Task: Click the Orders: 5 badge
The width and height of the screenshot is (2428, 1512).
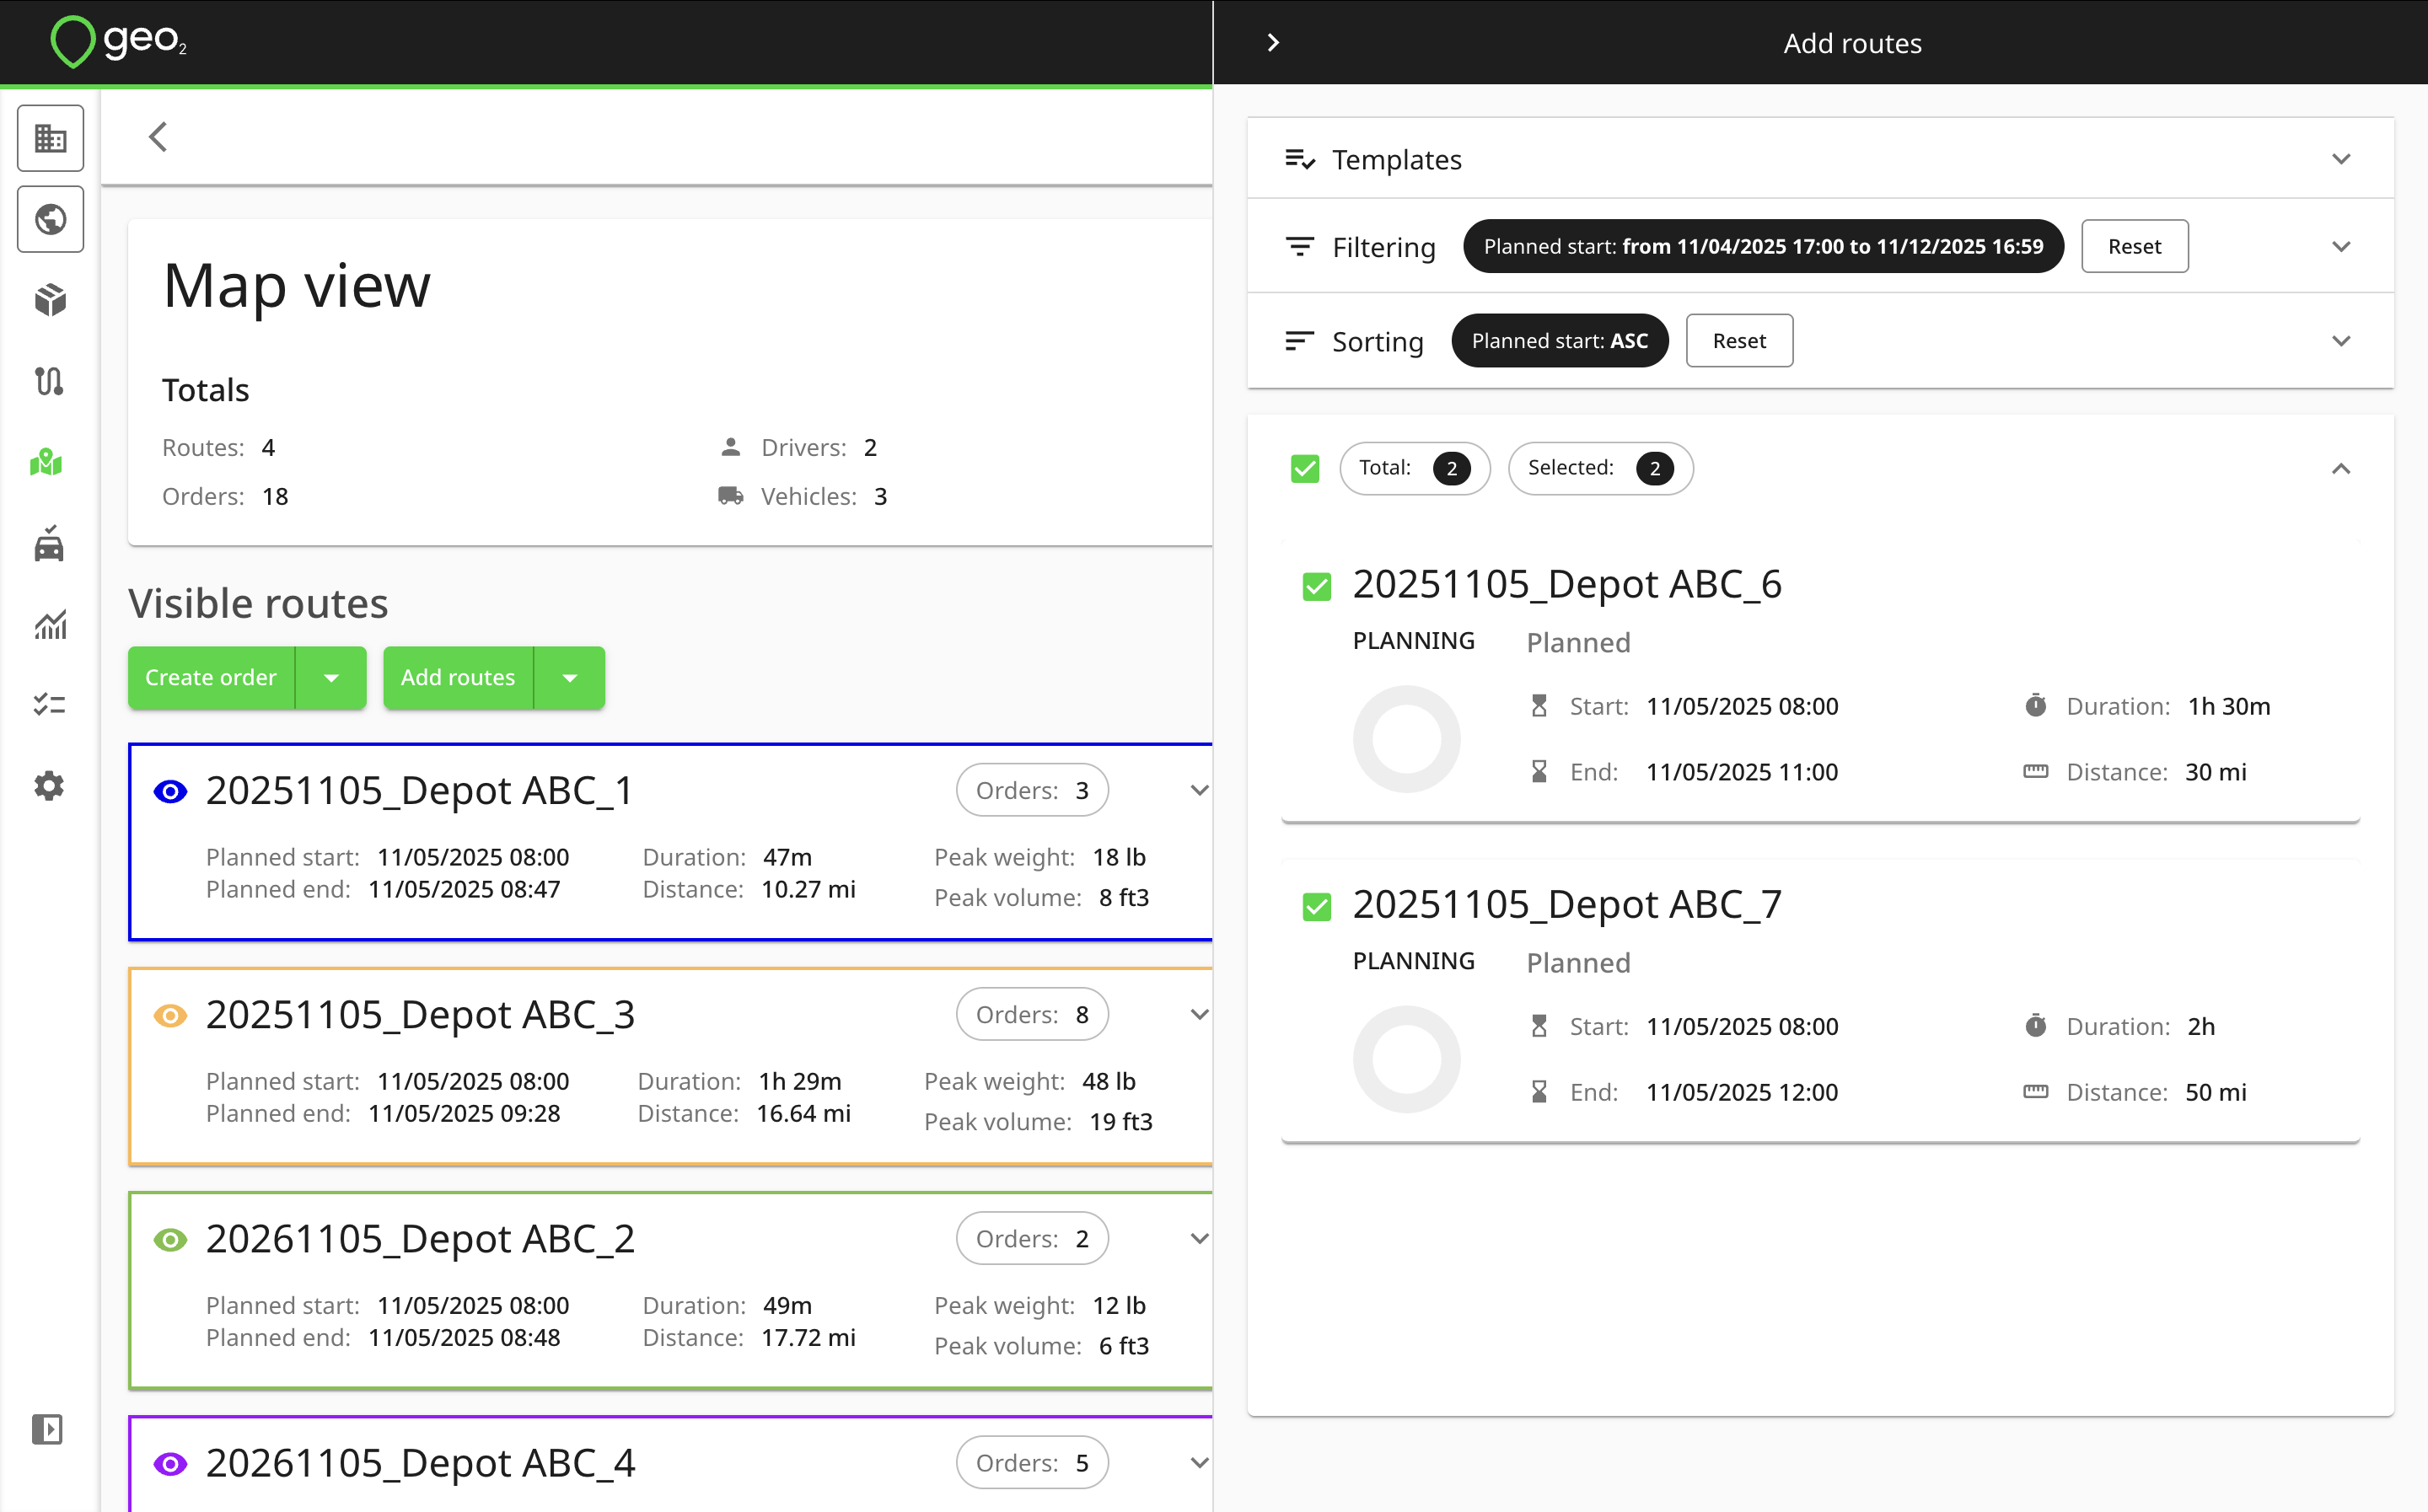Action: click(1032, 1462)
